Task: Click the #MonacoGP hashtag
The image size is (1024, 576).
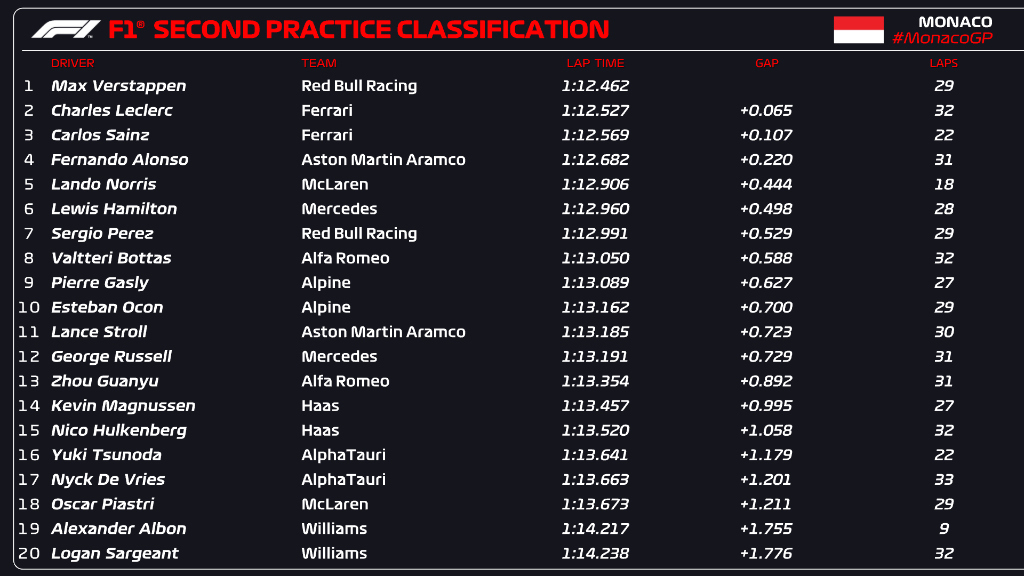Action: point(942,38)
